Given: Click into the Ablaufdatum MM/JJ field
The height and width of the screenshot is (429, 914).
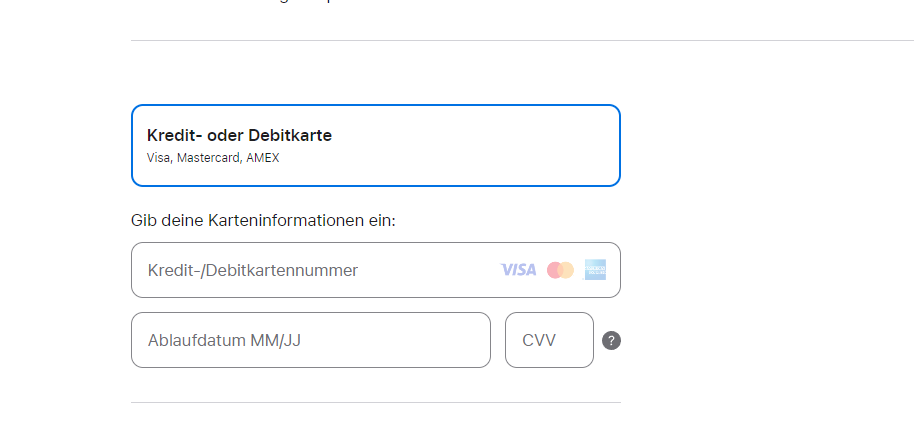Looking at the screenshot, I should 310,340.
